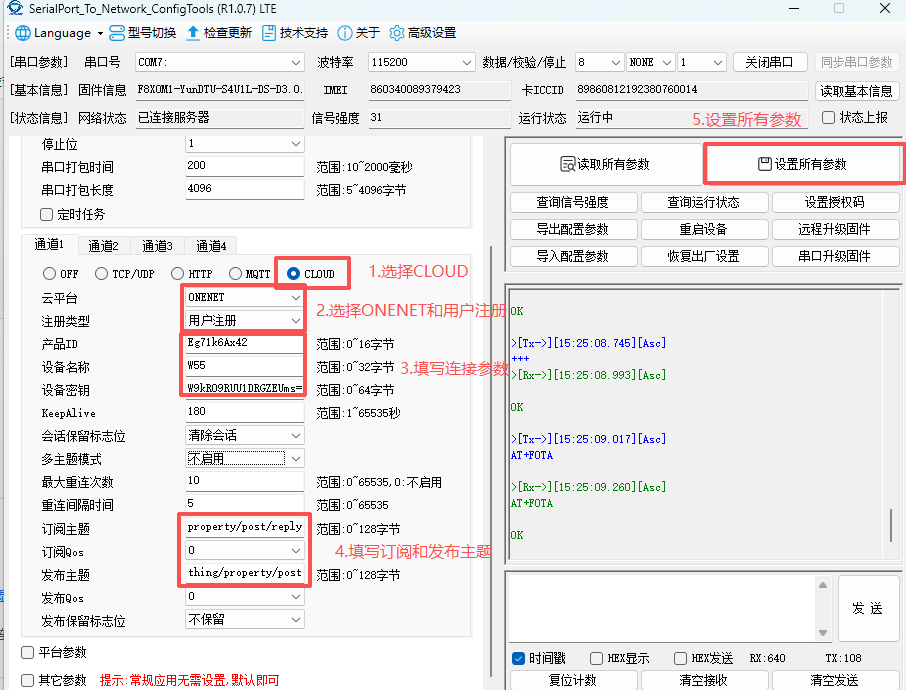Click the 订阅主题 input field
The height and width of the screenshot is (690, 906).
(x=244, y=527)
